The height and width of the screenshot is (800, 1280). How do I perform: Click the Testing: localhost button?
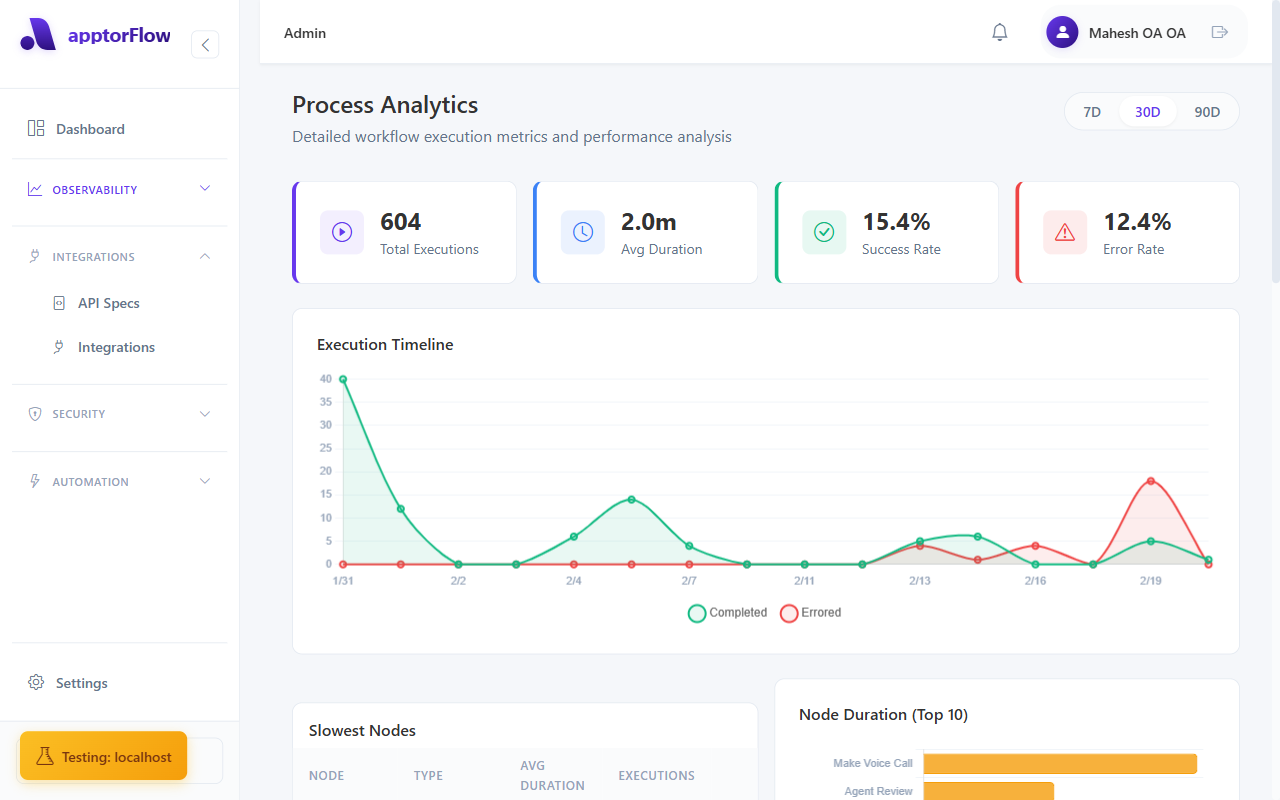103,757
